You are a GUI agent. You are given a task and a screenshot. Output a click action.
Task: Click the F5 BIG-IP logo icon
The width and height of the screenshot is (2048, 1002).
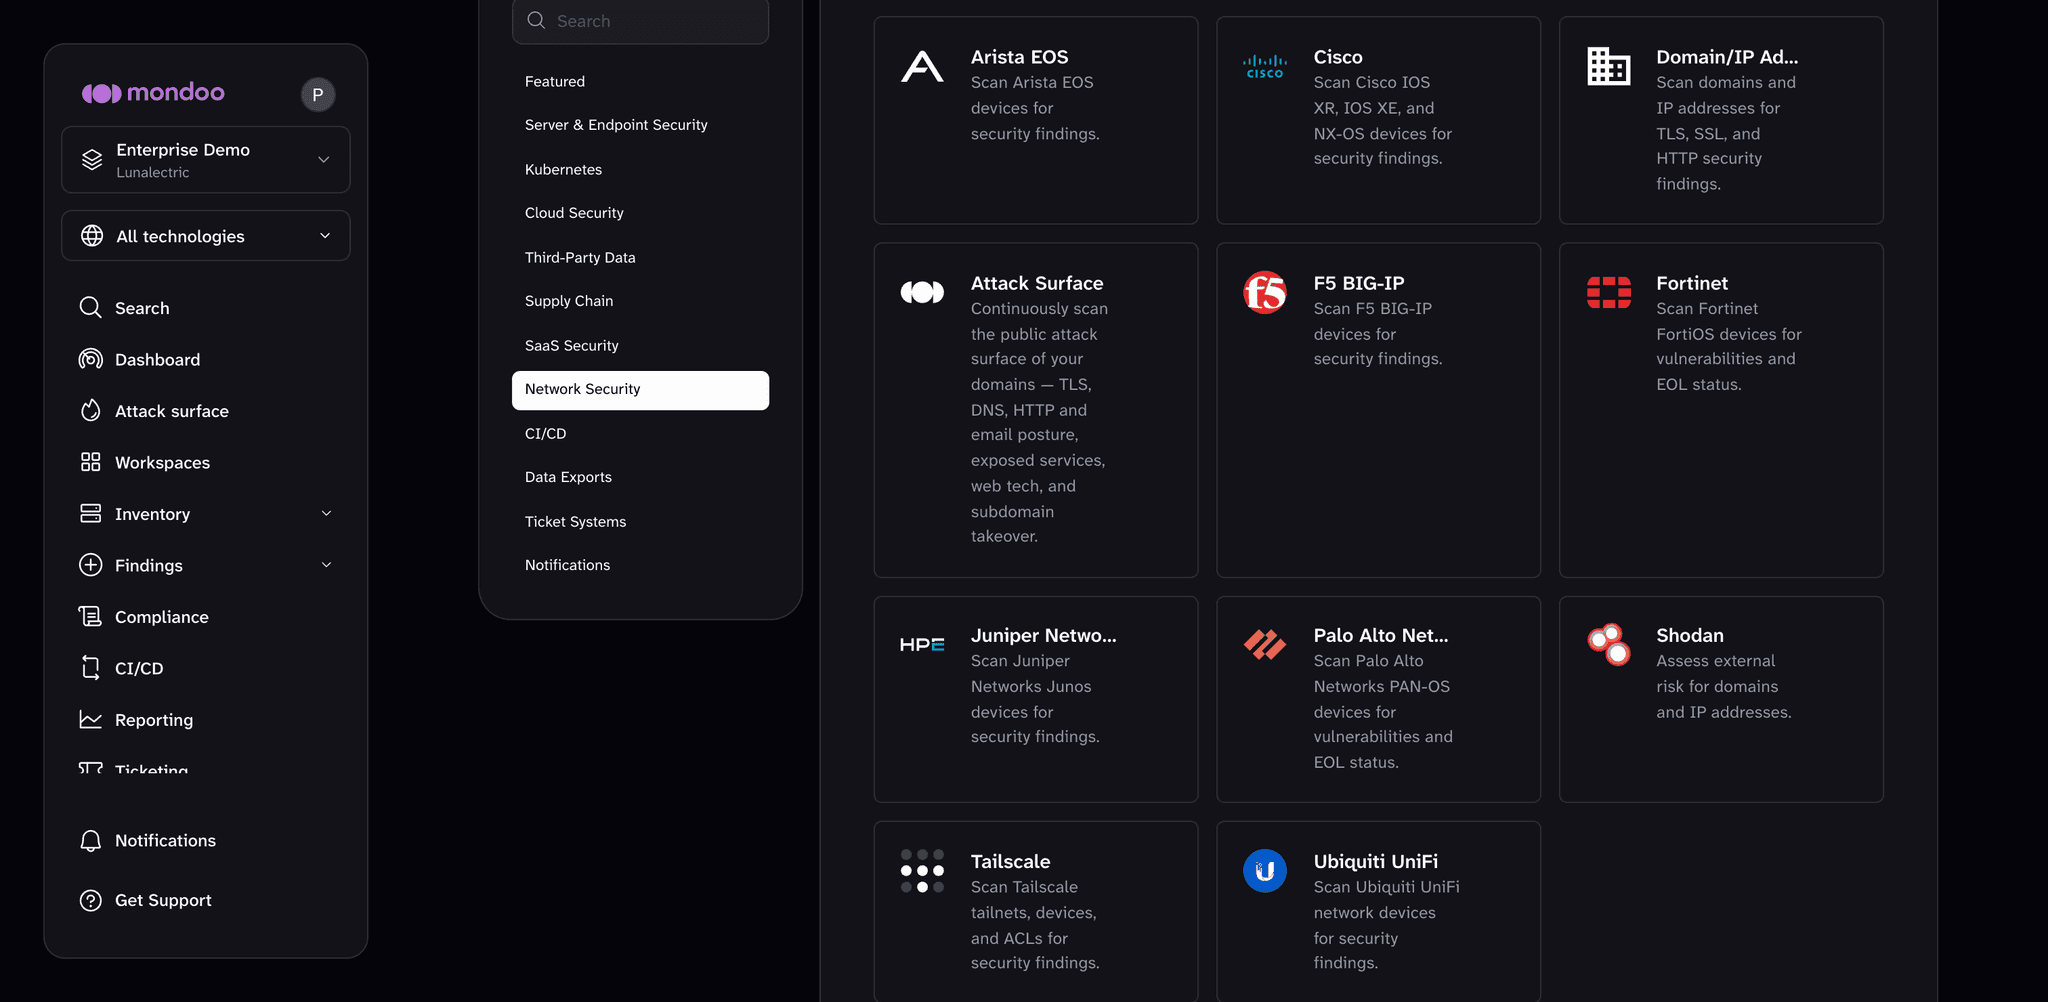click(x=1264, y=293)
